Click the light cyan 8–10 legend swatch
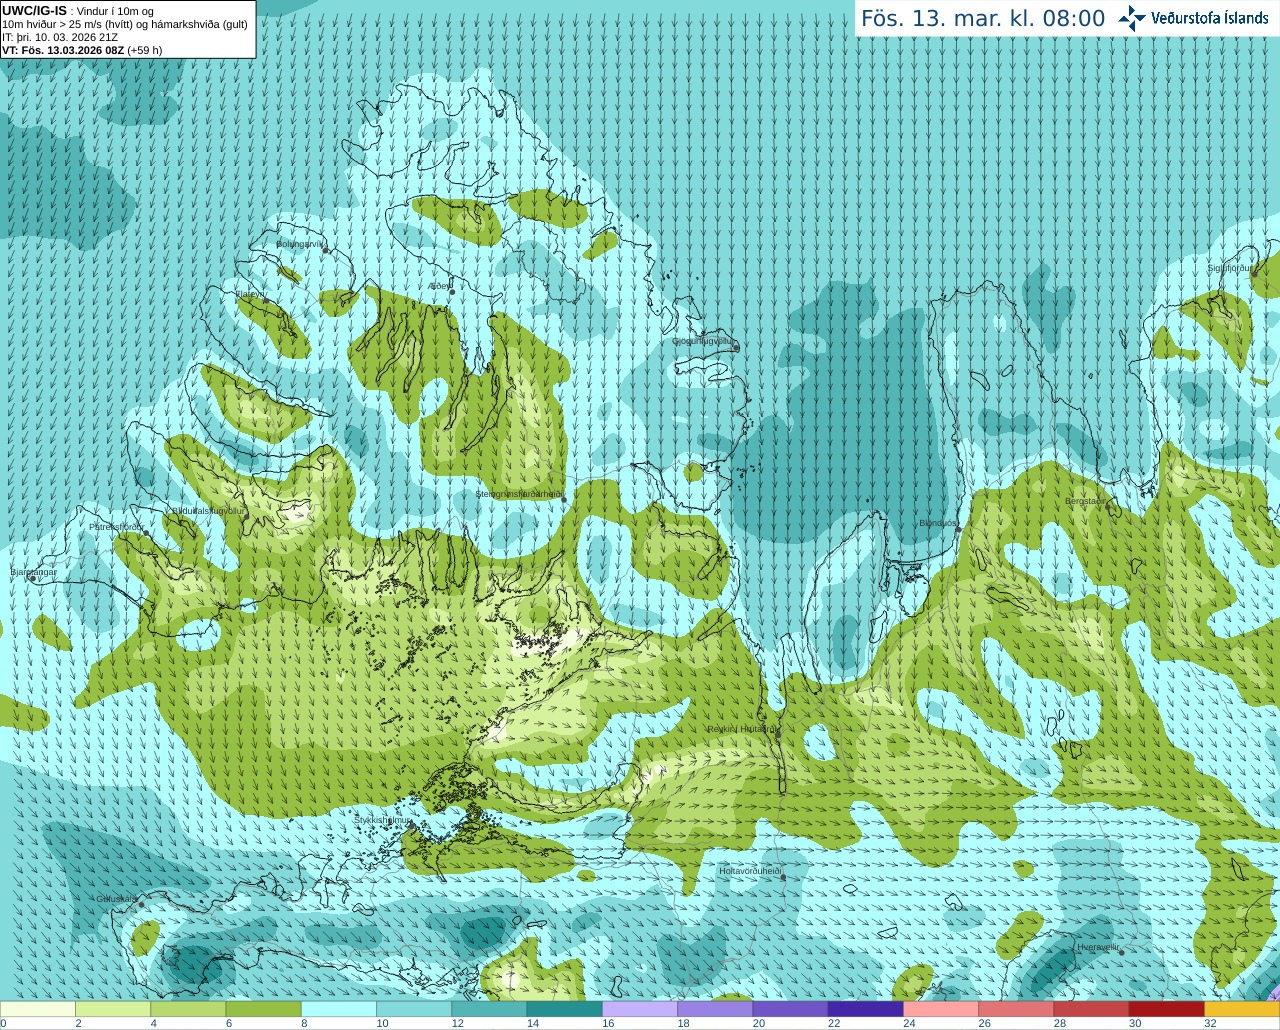1280x1030 pixels. (x=339, y=1009)
